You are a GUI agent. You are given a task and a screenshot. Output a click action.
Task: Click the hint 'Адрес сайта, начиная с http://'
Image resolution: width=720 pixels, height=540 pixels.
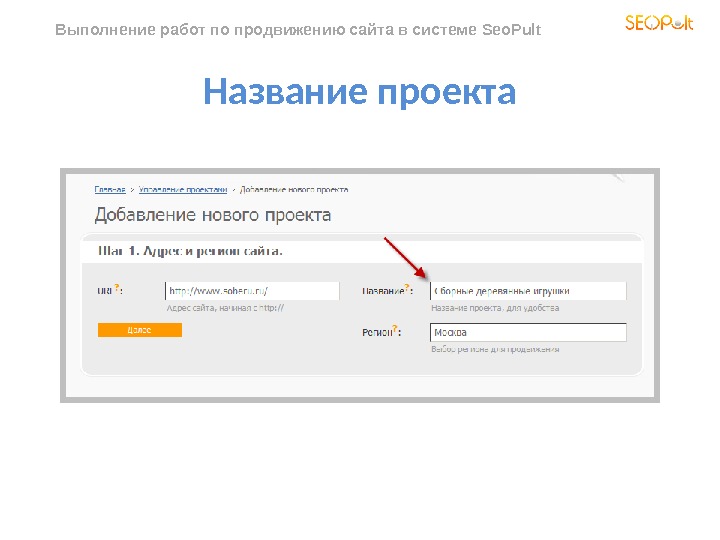click(x=225, y=308)
